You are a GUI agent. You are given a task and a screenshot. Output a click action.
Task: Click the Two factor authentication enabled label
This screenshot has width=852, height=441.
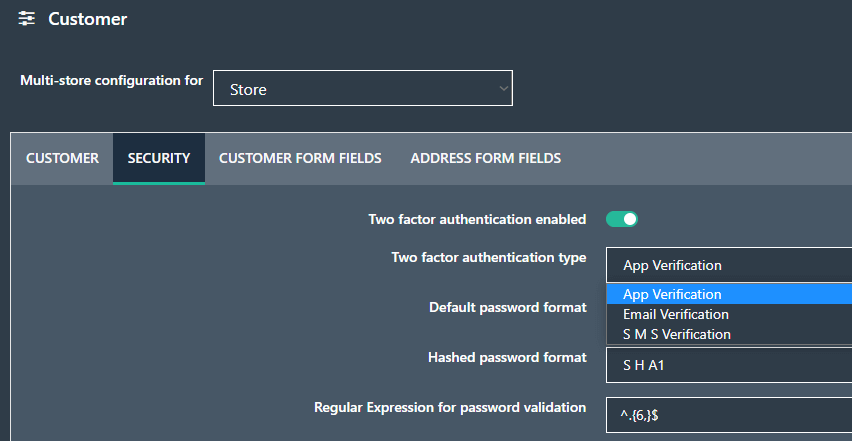477,219
